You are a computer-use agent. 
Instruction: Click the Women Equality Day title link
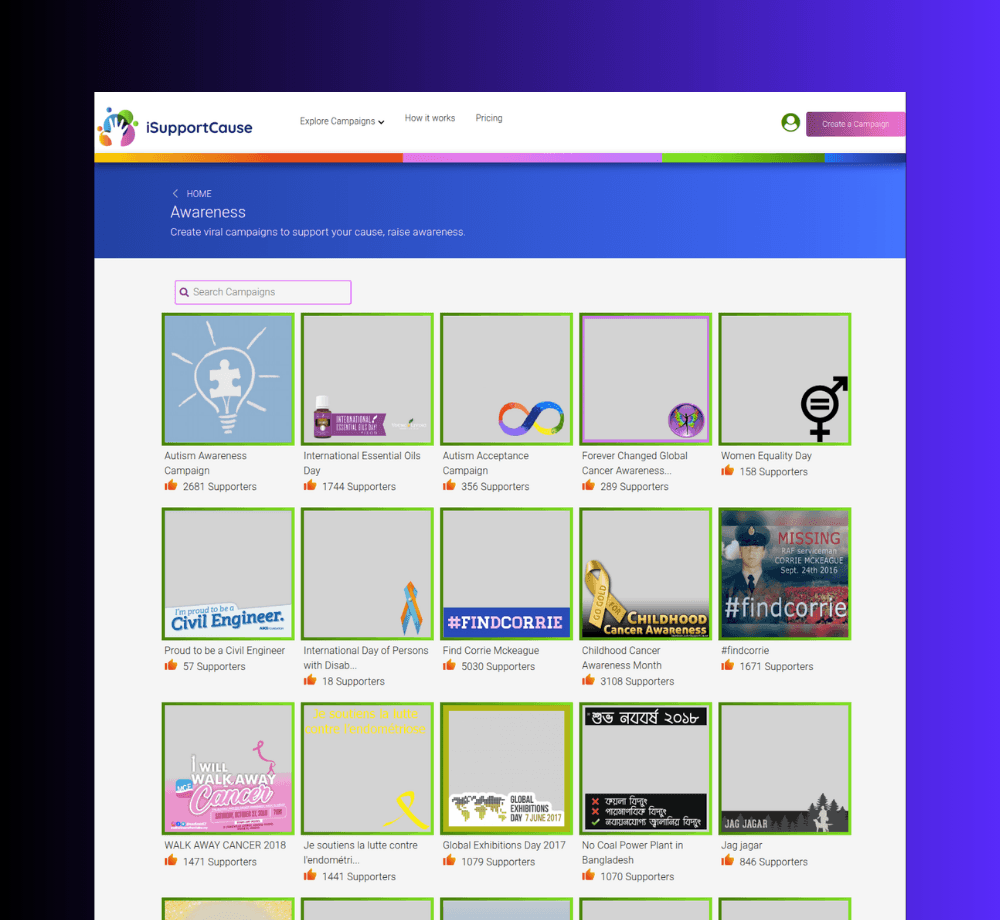[766, 456]
